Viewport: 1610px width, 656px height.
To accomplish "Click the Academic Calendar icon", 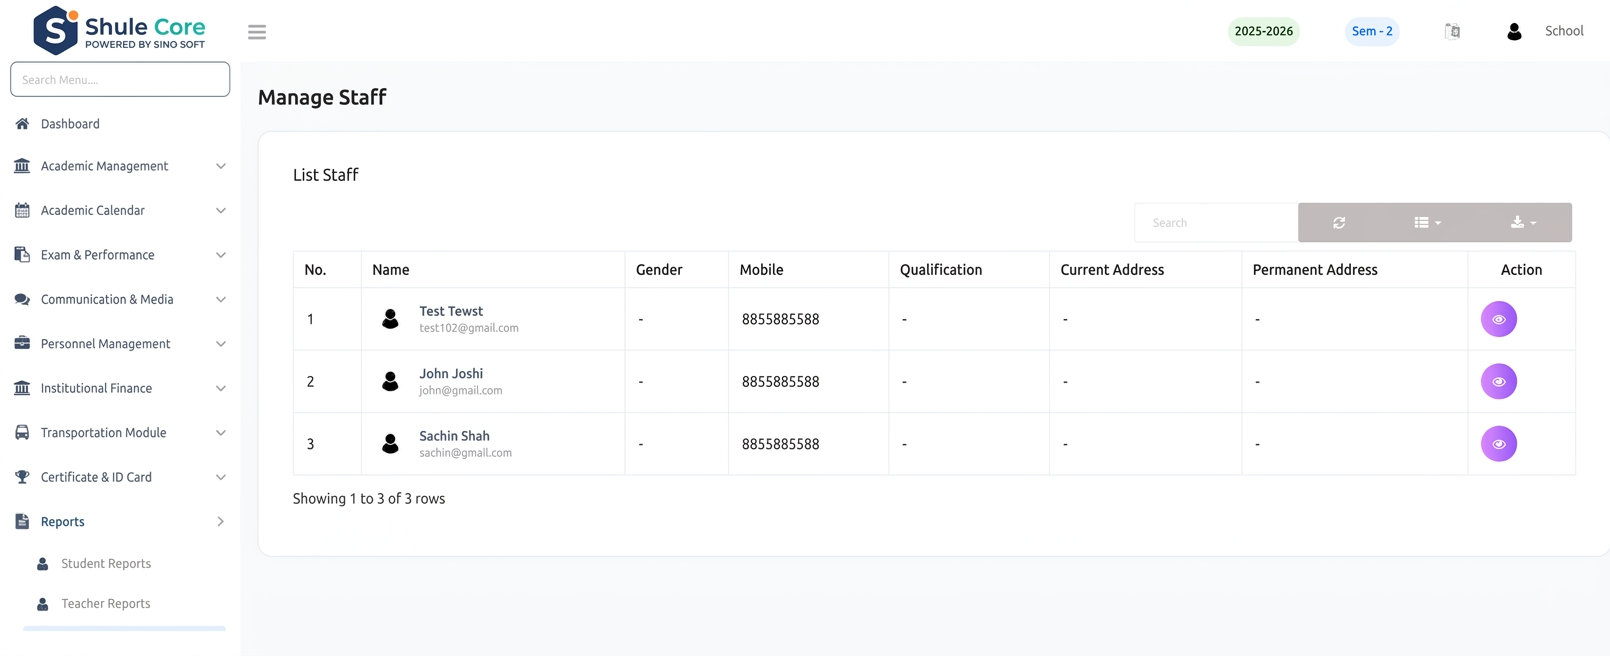I will pos(22,210).
